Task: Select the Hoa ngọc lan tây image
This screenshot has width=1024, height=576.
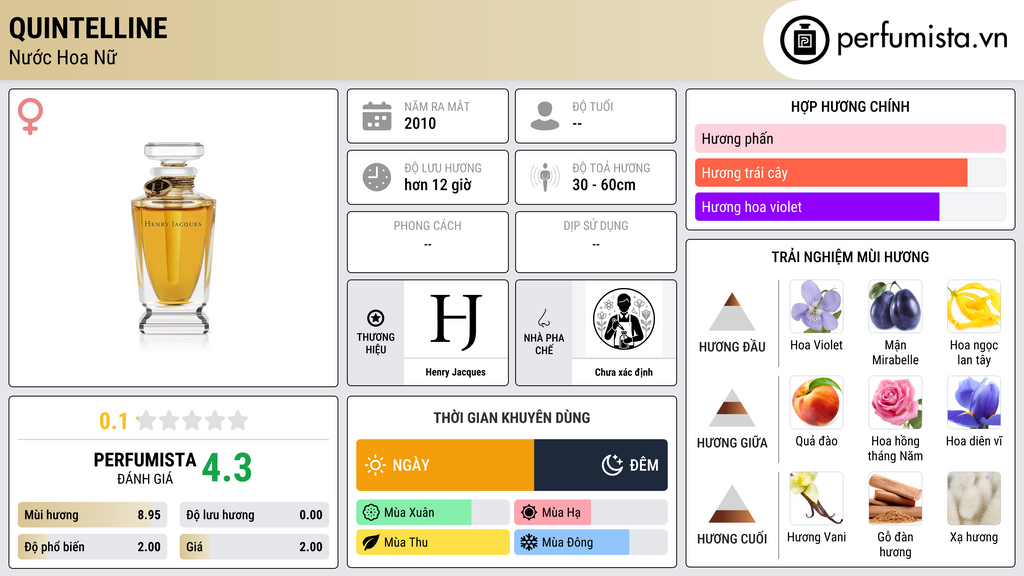Action: [974, 306]
